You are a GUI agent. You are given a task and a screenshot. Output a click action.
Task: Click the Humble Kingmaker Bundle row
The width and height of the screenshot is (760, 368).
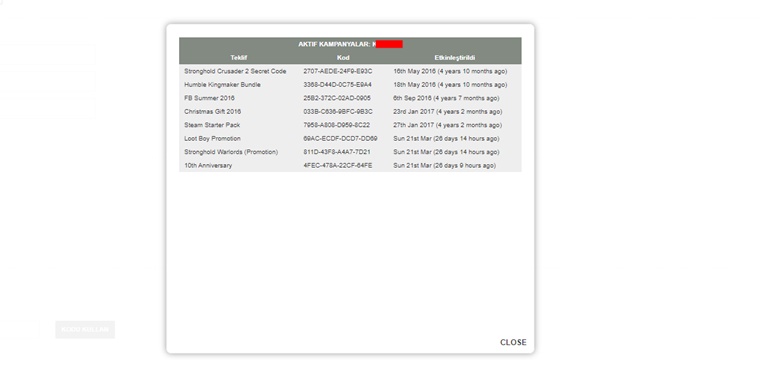tap(350, 85)
